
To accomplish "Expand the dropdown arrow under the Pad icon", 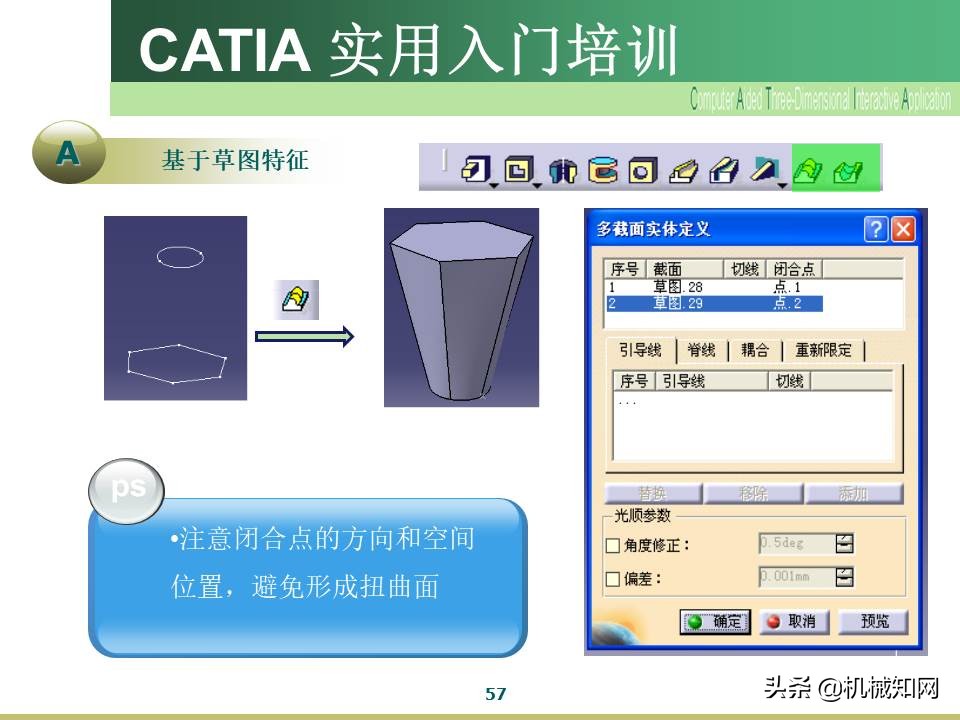I will (x=493, y=186).
